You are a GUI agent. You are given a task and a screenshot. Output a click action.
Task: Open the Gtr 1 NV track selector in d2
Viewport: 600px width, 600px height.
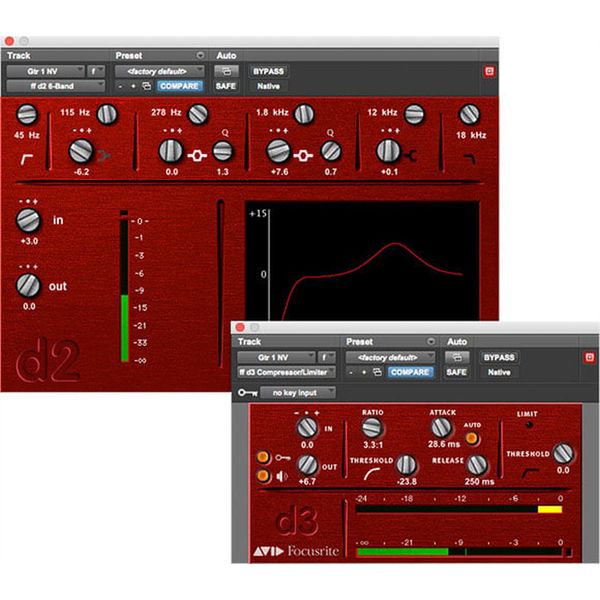[46, 71]
